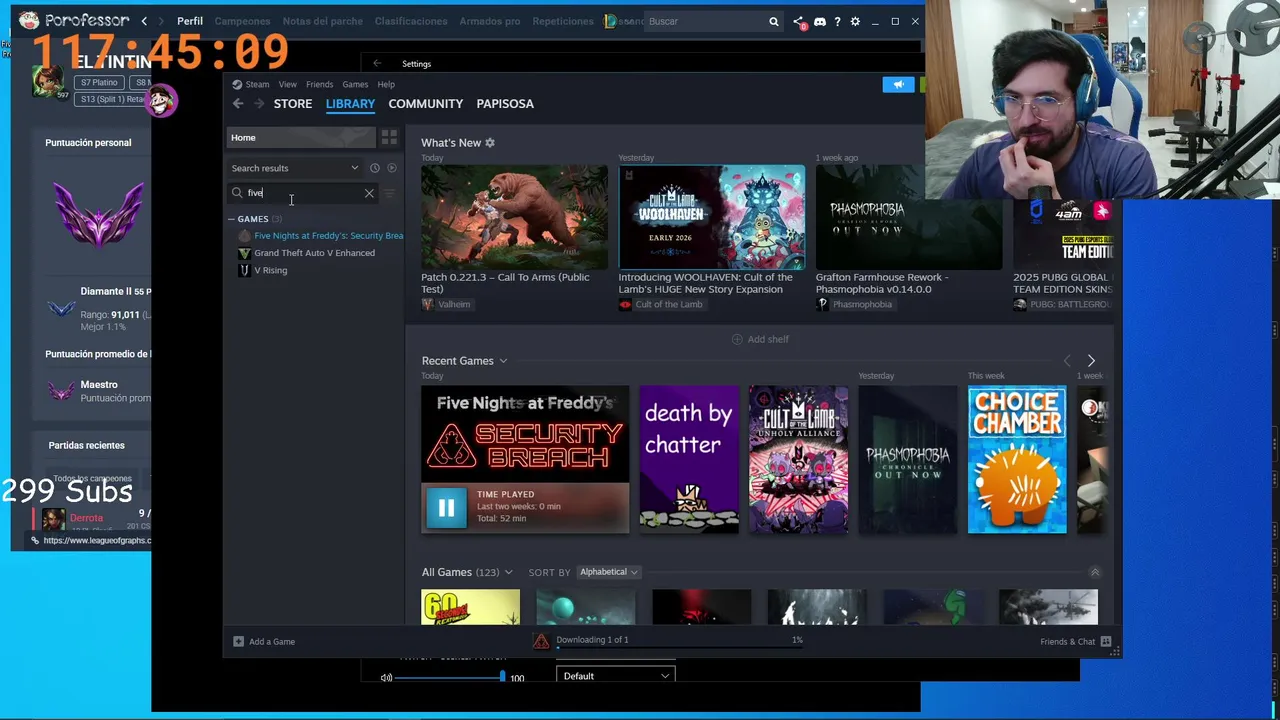Open the All Games shelf dropdown
This screenshot has width=1280, height=720.
pos(508,572)
